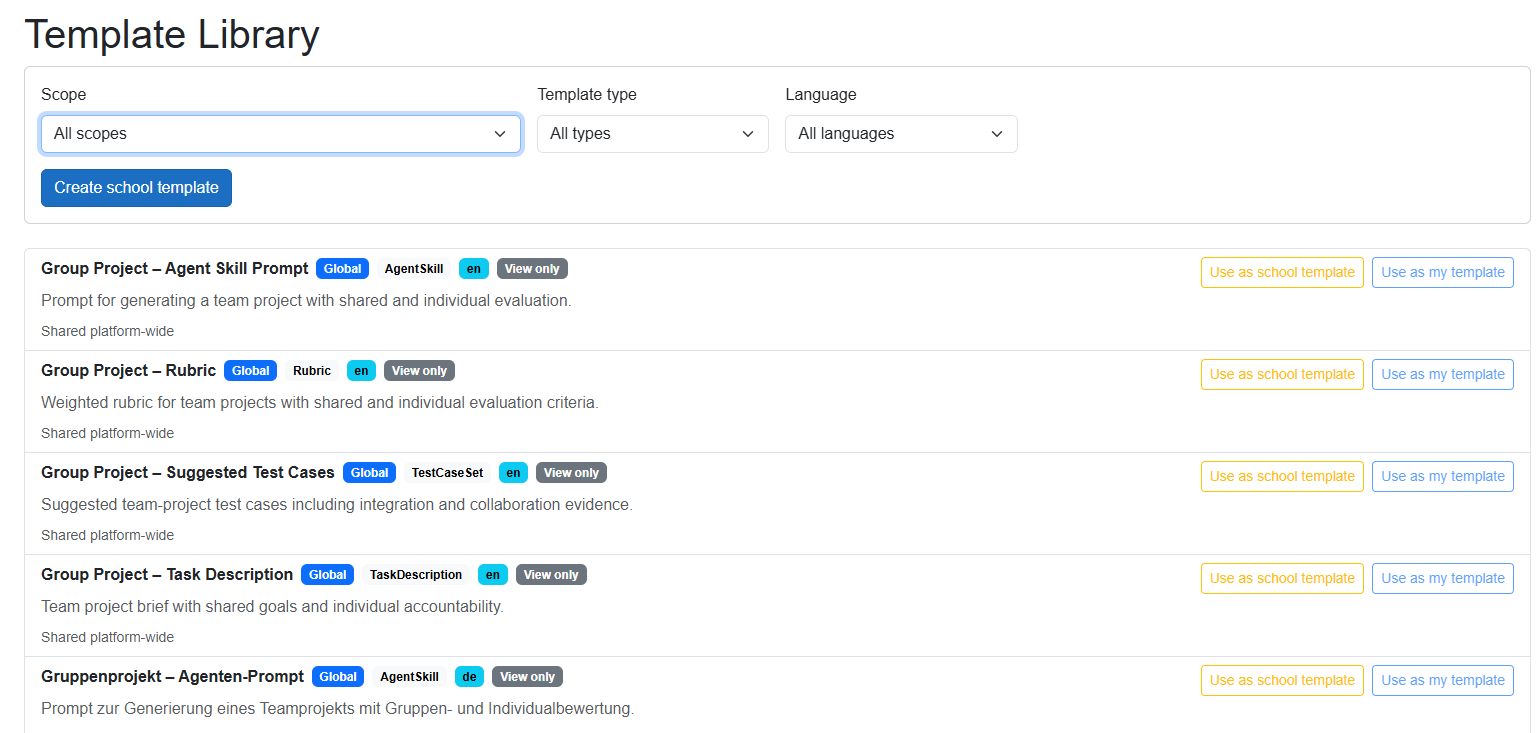Click the en badge on Agent Skill Prompt row
The image size is (1540, 733).
tap(474, 269)
